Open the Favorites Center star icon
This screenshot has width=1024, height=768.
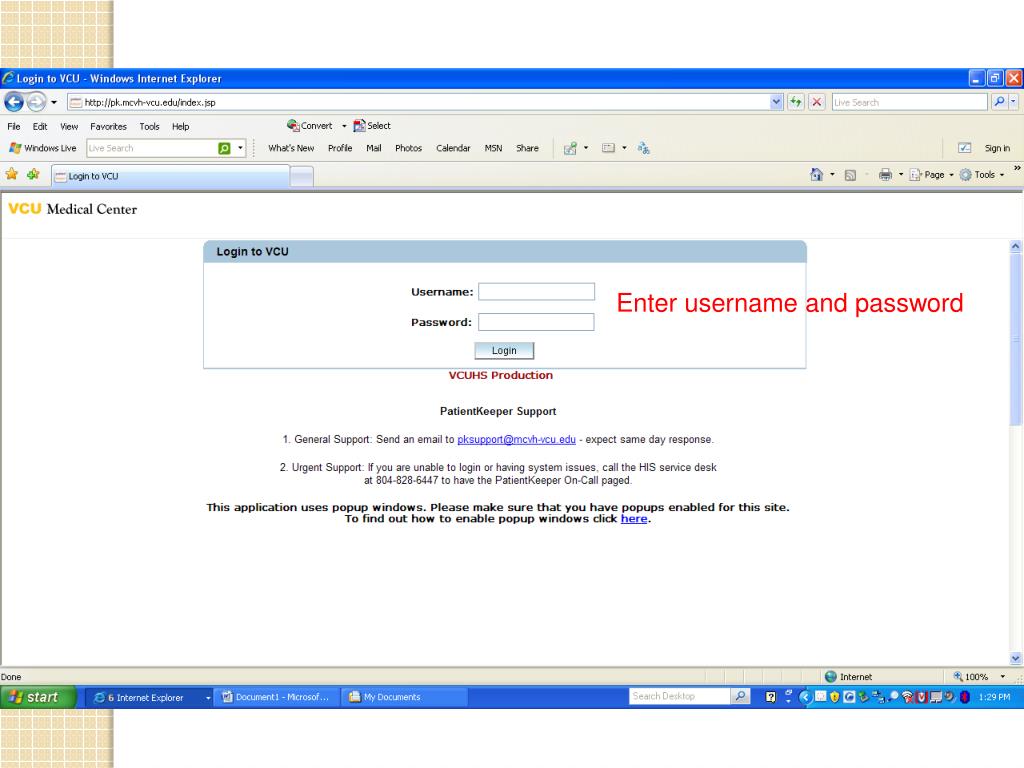point(12,174)
